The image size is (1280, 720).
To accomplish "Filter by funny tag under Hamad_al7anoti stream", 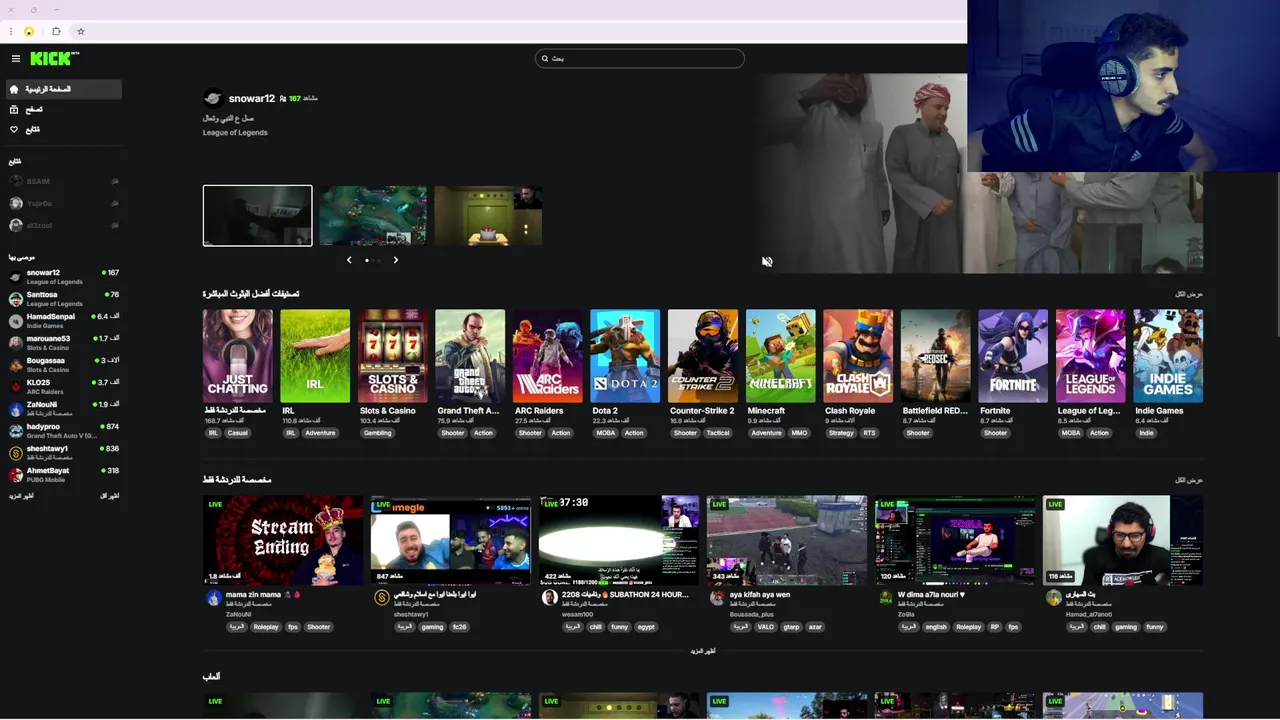I will 1155,627.
